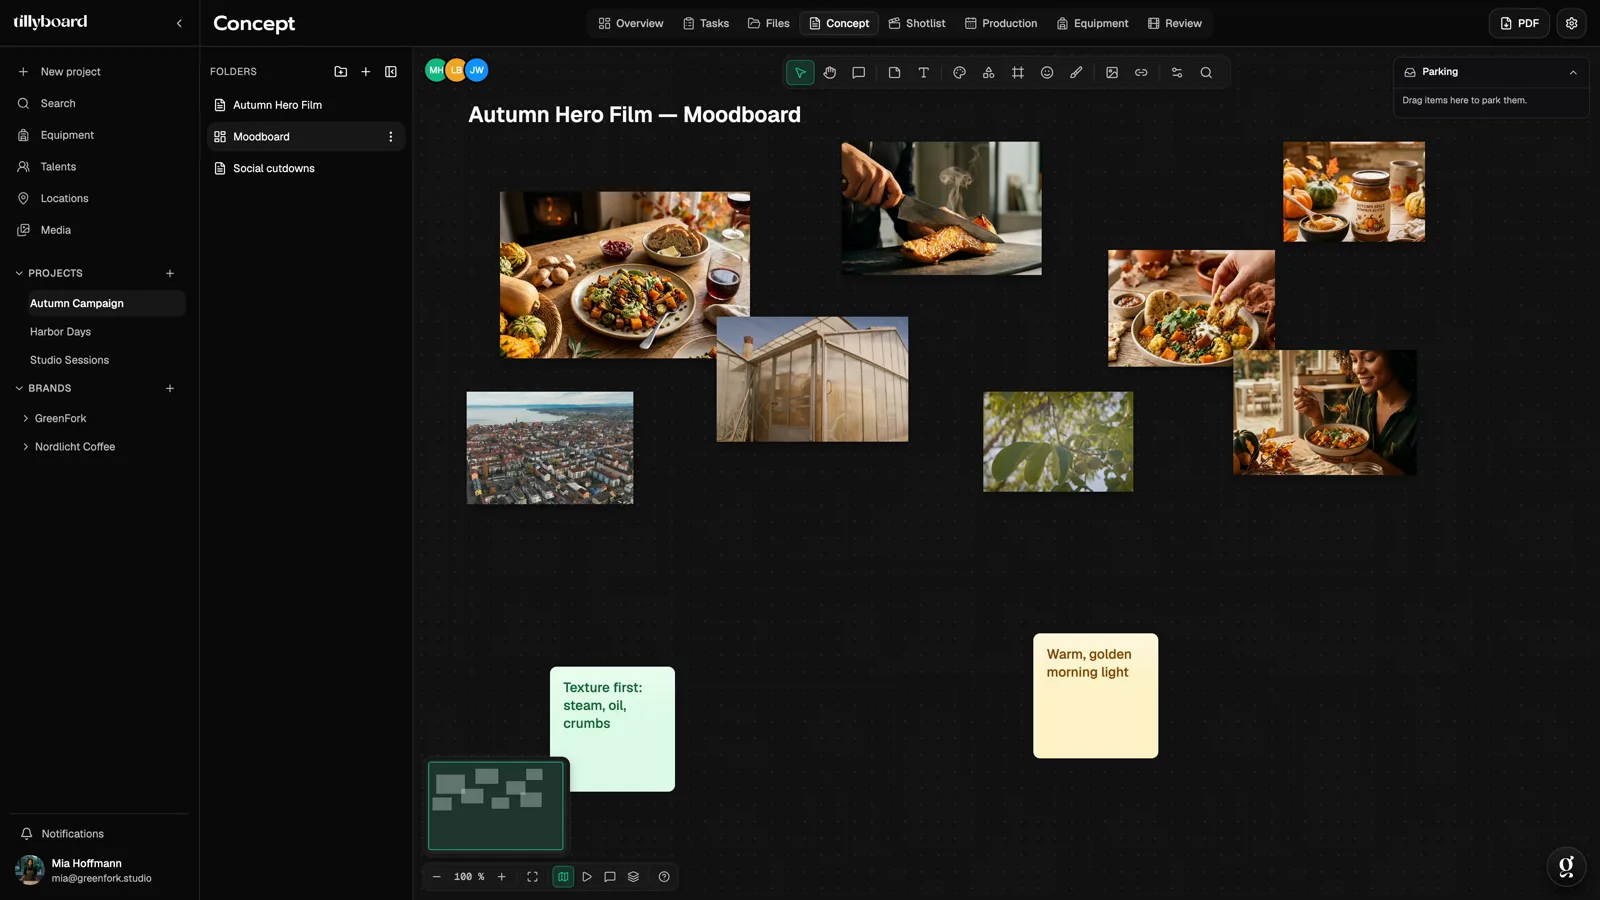Select the aerial city photo thumbnail

click(550, 448)
